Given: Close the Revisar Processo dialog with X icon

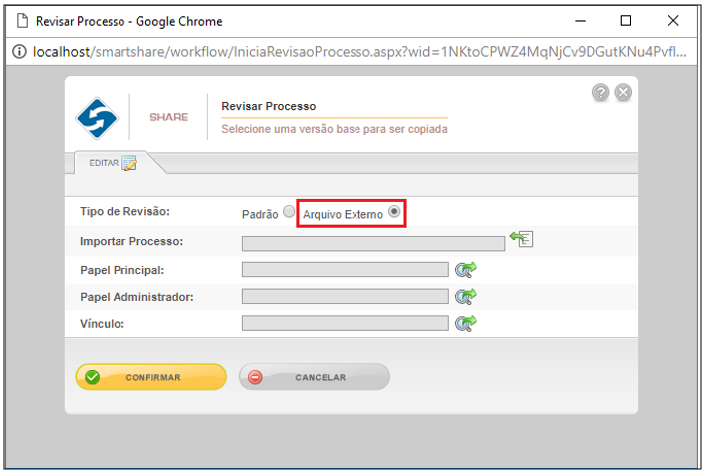Looking at the screenshot, I should [x=623, y=92].
